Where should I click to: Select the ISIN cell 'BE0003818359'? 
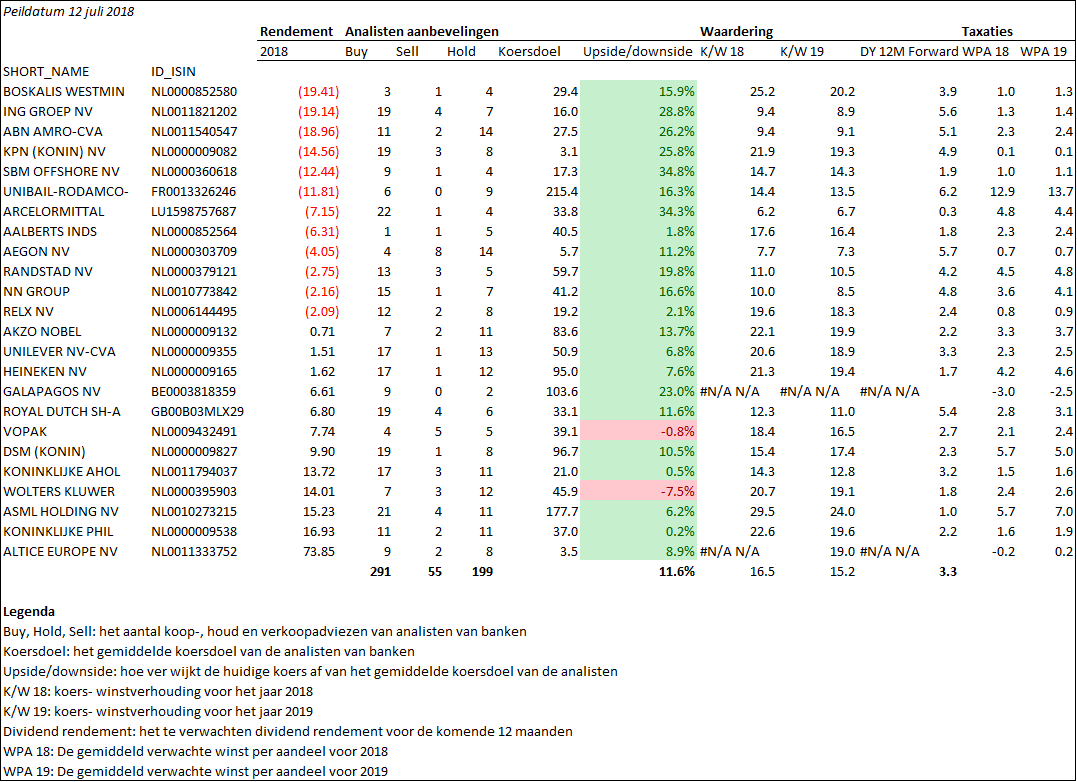[x=194, y=391]
